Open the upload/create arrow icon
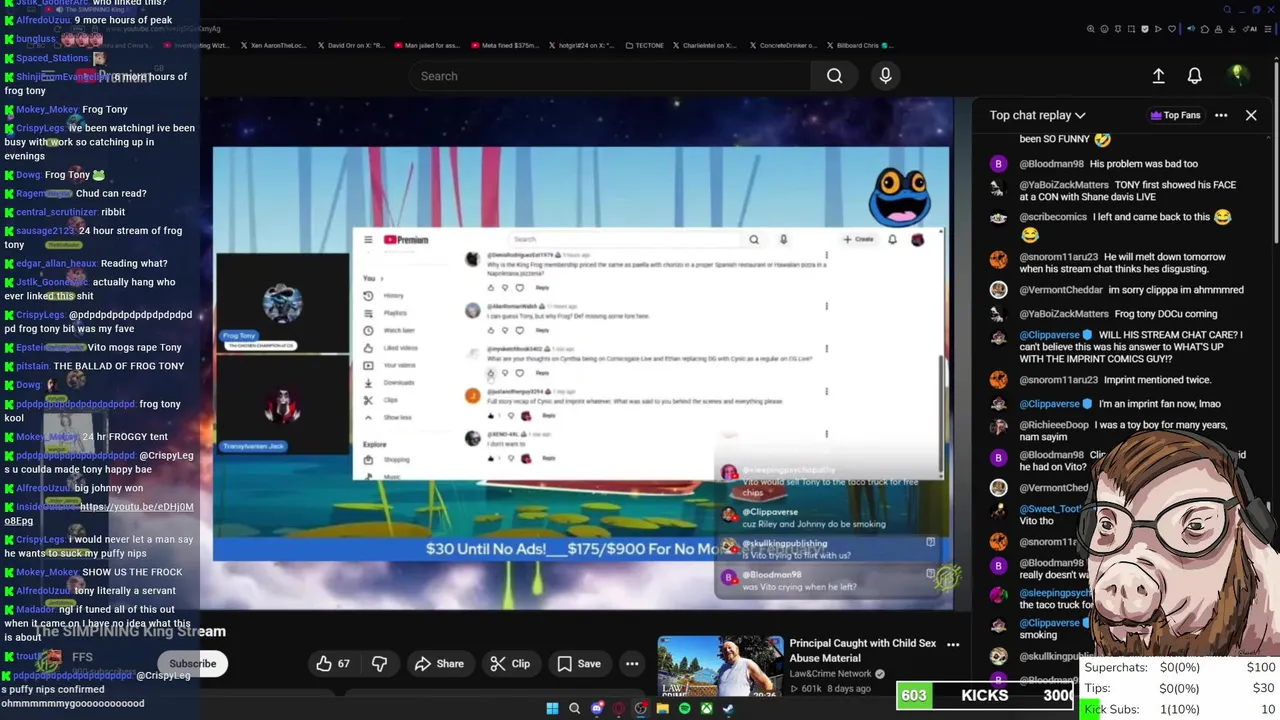1280x720 pixels. pos(1158,76)
